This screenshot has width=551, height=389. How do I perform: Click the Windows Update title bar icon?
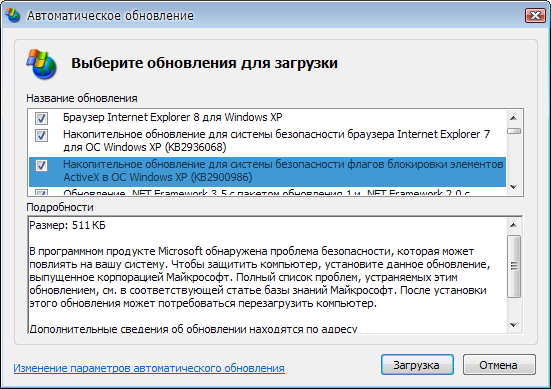13,15
